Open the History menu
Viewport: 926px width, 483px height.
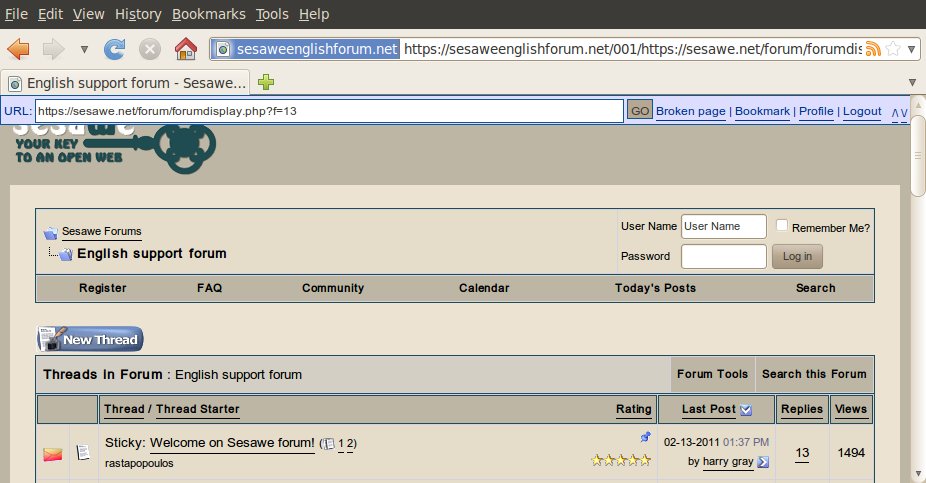138,14
